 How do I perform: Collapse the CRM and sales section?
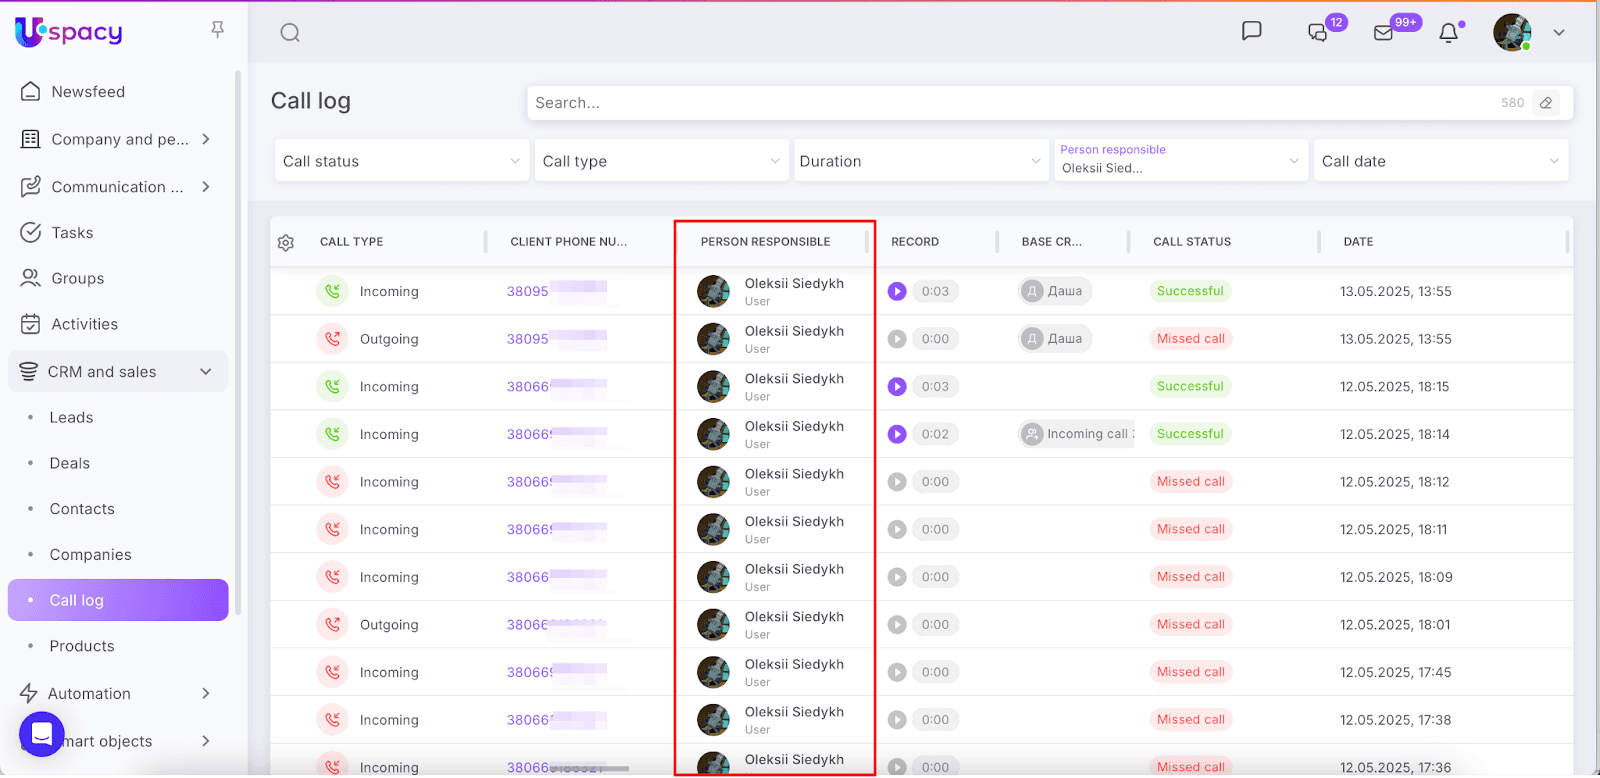[205, 372]
